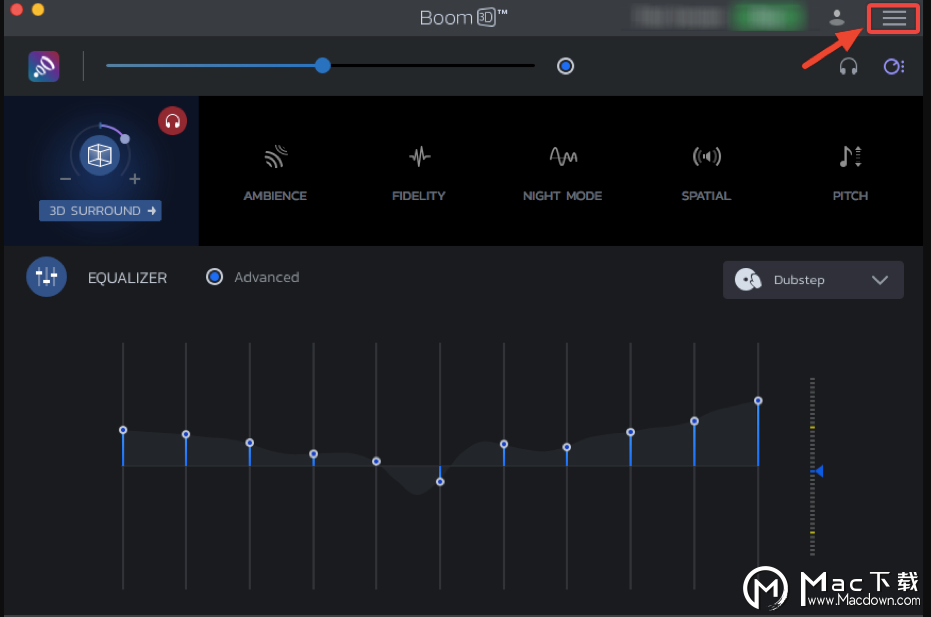931x617 pixels.
Task: Click the red headphone badge icon
Action: pyautogui.click(x=172, y=121)
